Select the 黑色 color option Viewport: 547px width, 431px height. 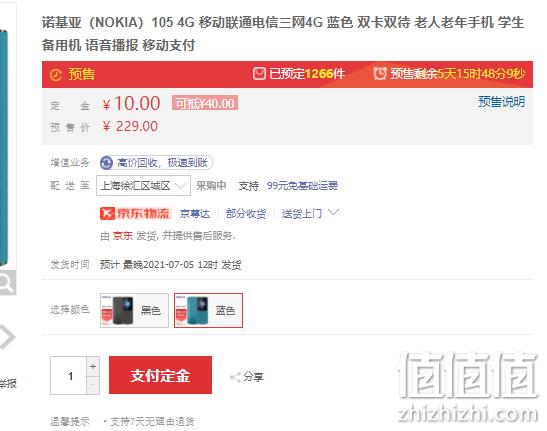tap(134, 310)
